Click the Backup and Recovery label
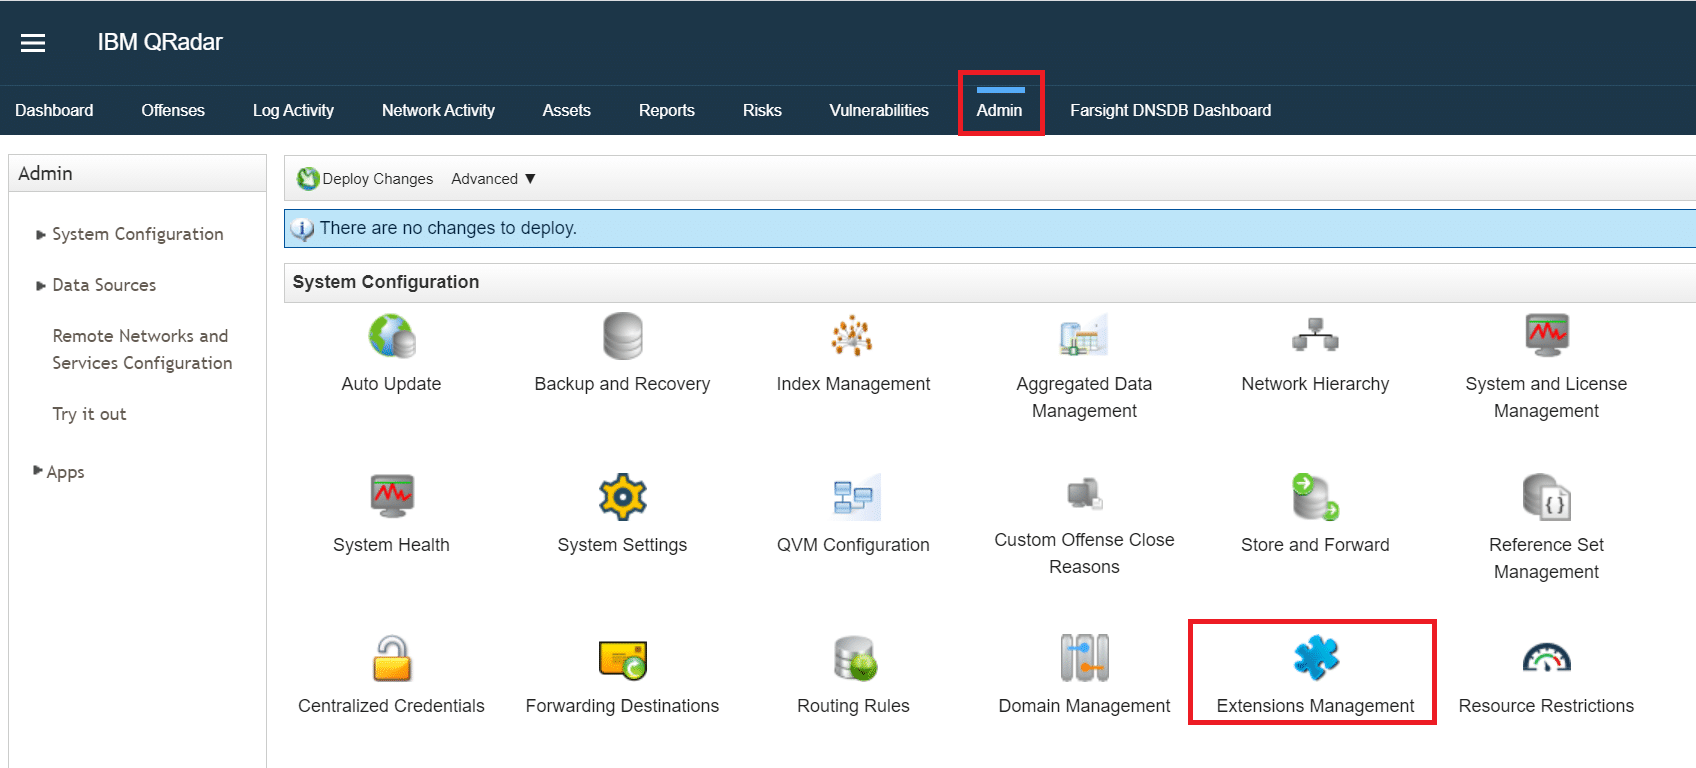1696x768 pixels. (622, 384)
